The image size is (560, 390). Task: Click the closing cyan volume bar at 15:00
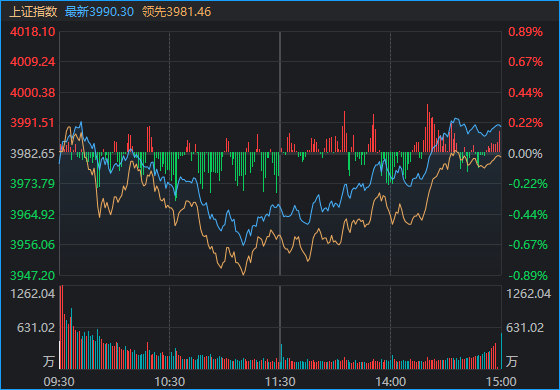(x=501, y=351)
